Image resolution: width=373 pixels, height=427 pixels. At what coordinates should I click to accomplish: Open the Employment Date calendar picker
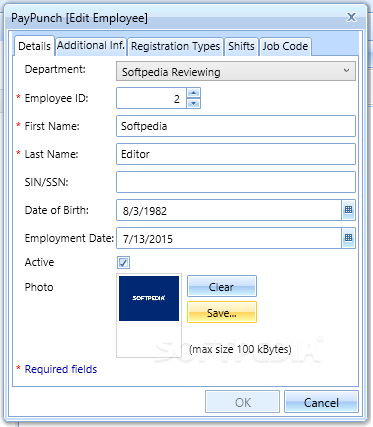[348, 238]
